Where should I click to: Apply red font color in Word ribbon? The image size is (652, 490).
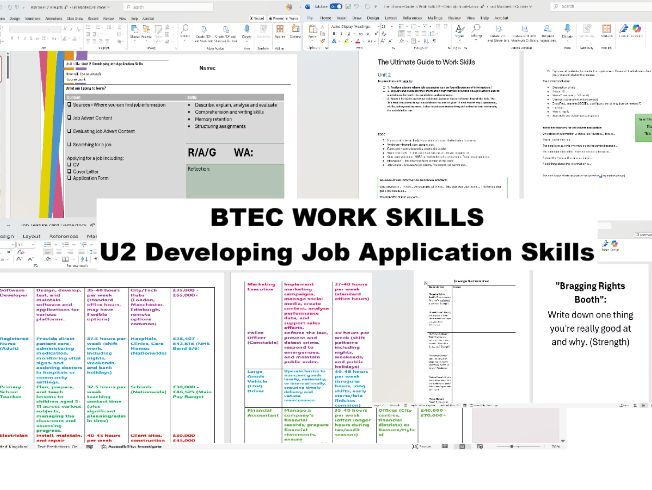pos(358,41)
